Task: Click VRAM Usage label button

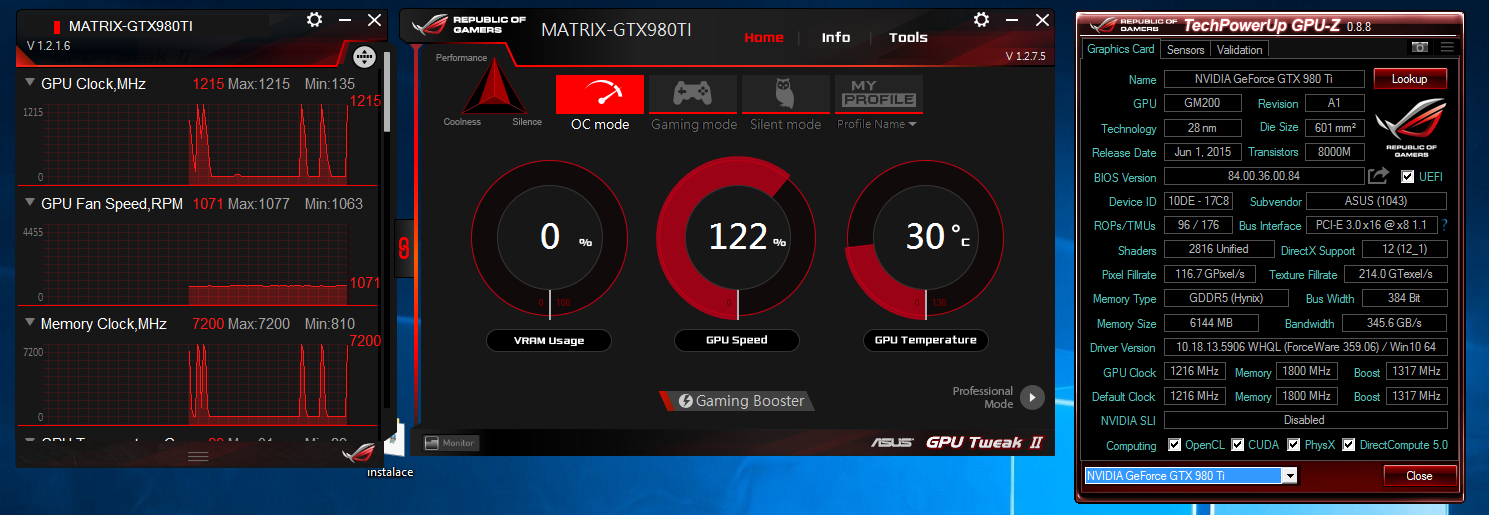Action: tap(549, 340)
